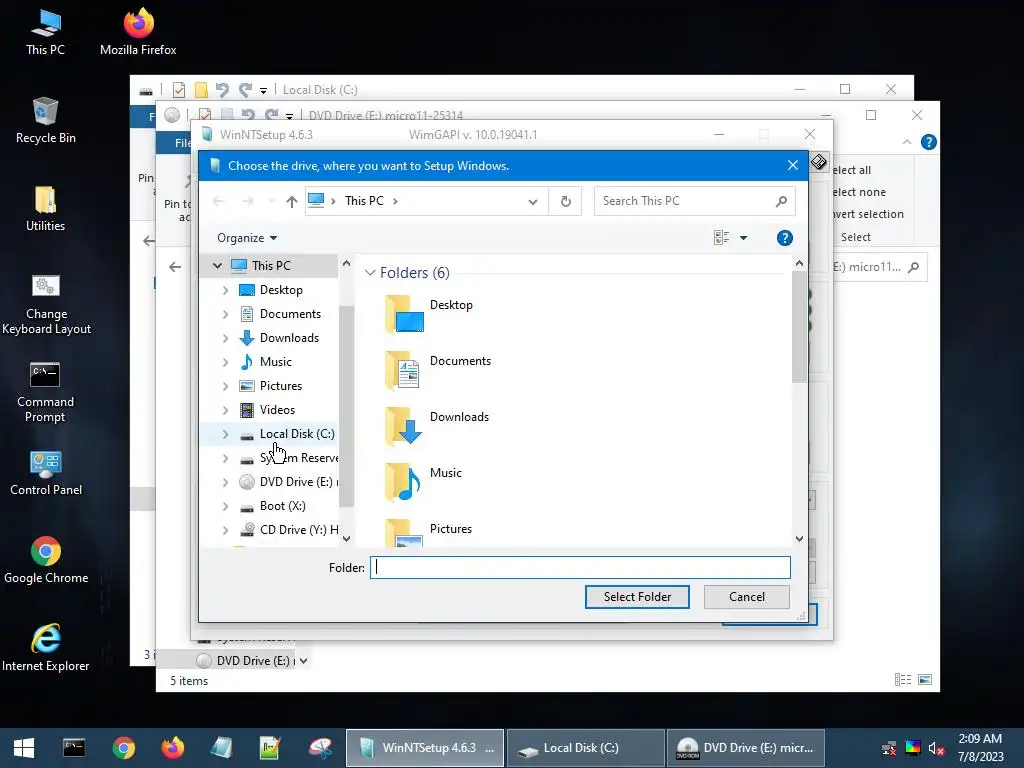Open the Utilities folder on desktop
The height and width of the screenshot is (768, 1024).
point(45,209)
